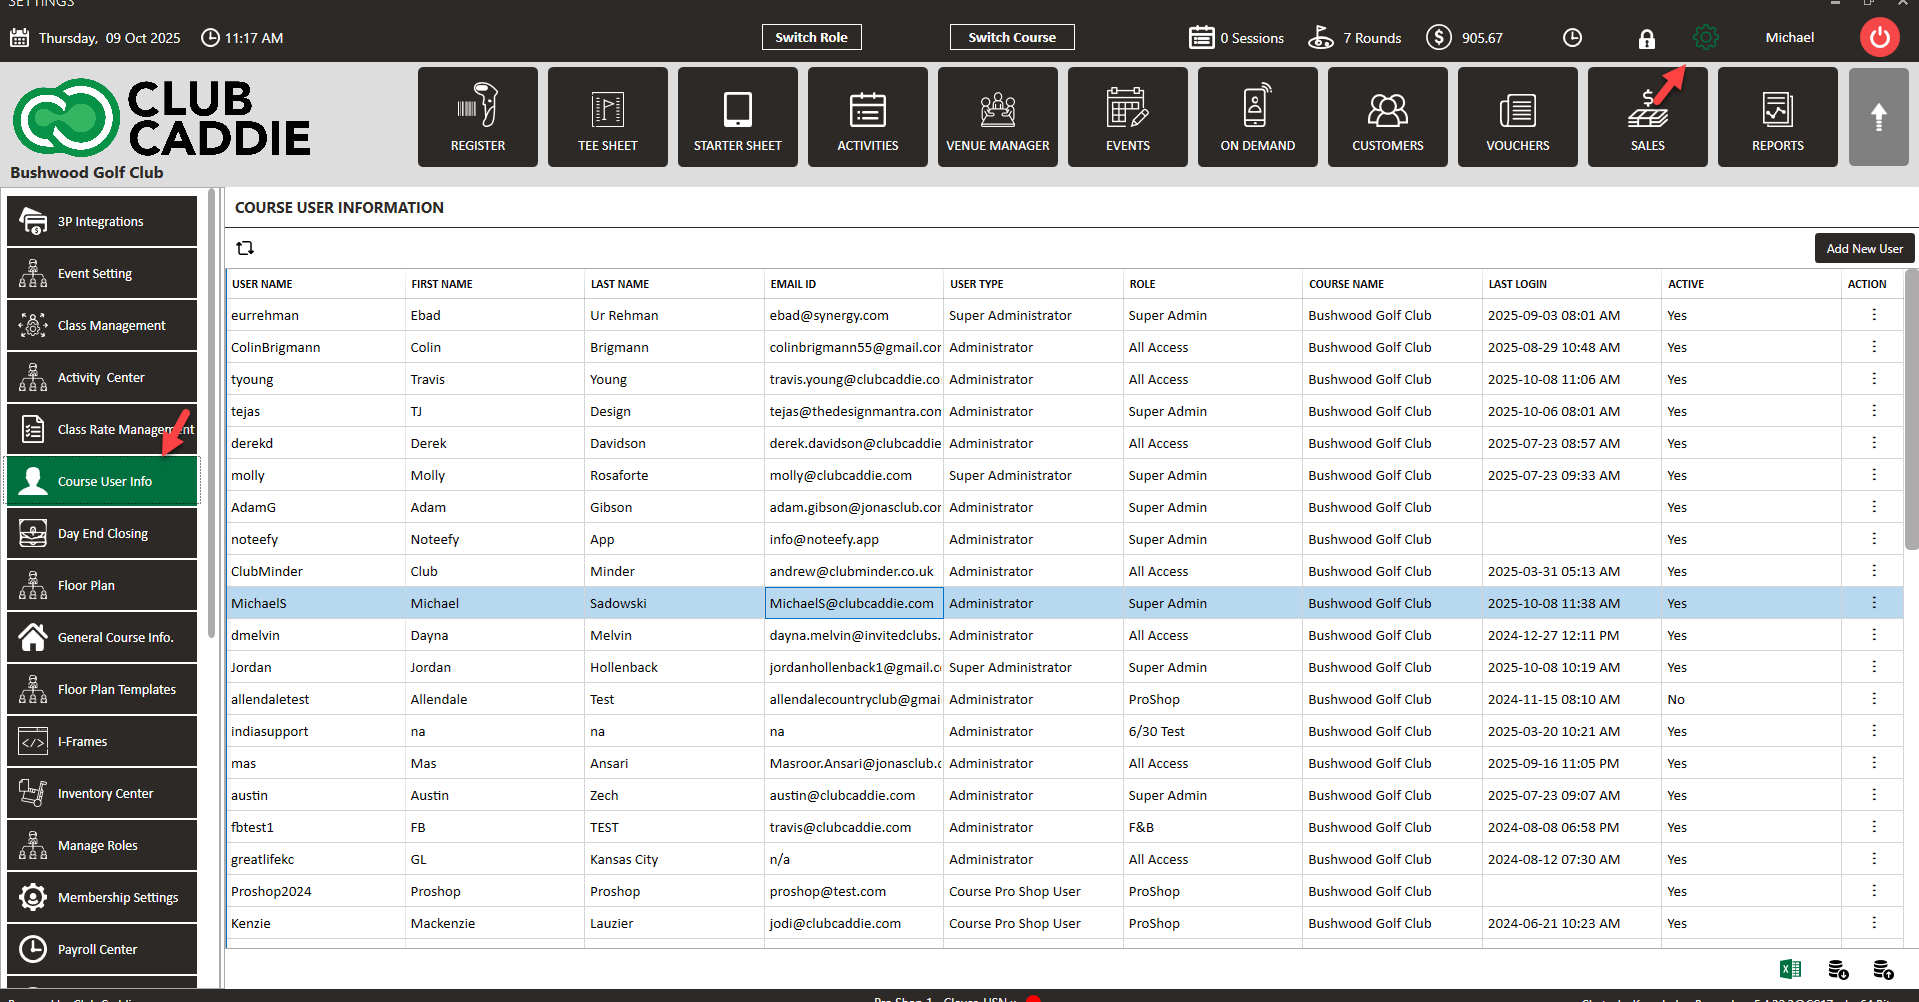Open Membership Settings from sidebar
The width and height of the screenshot is (1919, 1002).
102,897
